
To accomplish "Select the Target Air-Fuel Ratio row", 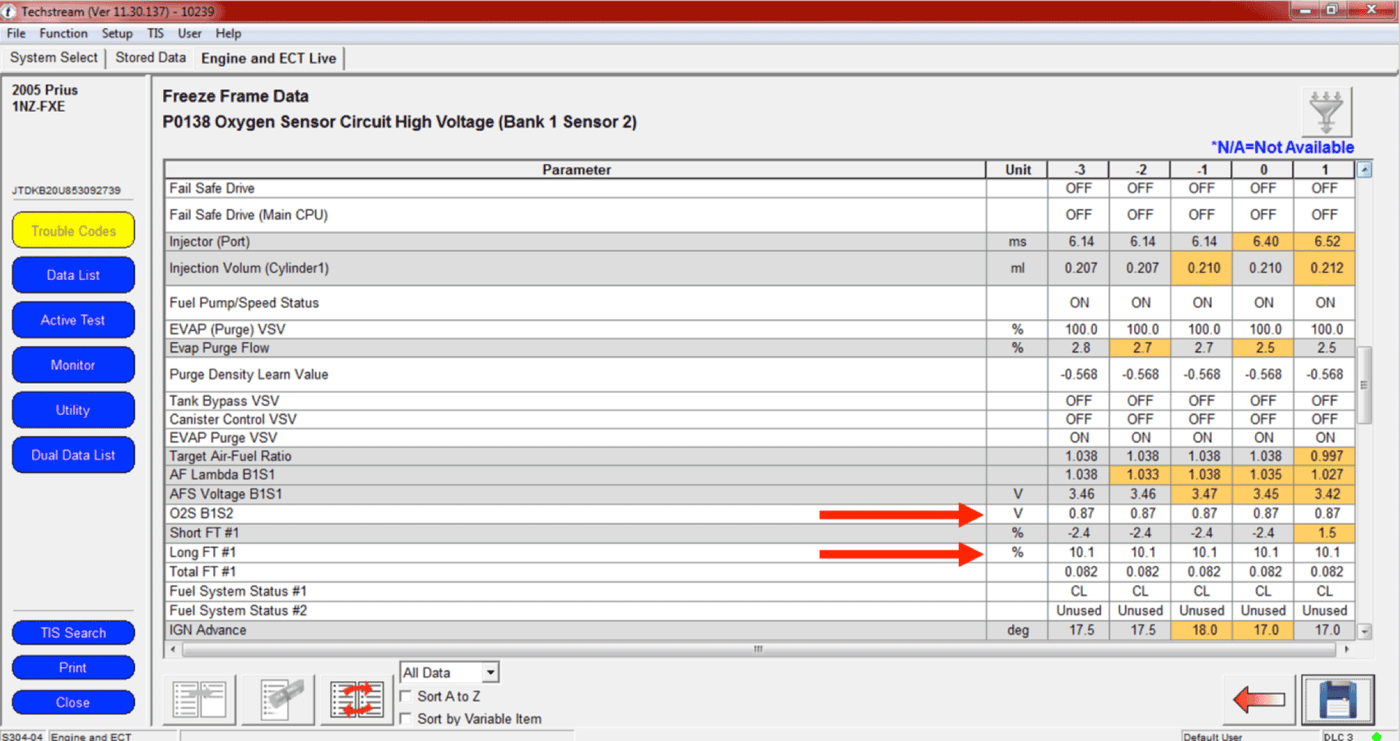I will (x=760, y=456).
